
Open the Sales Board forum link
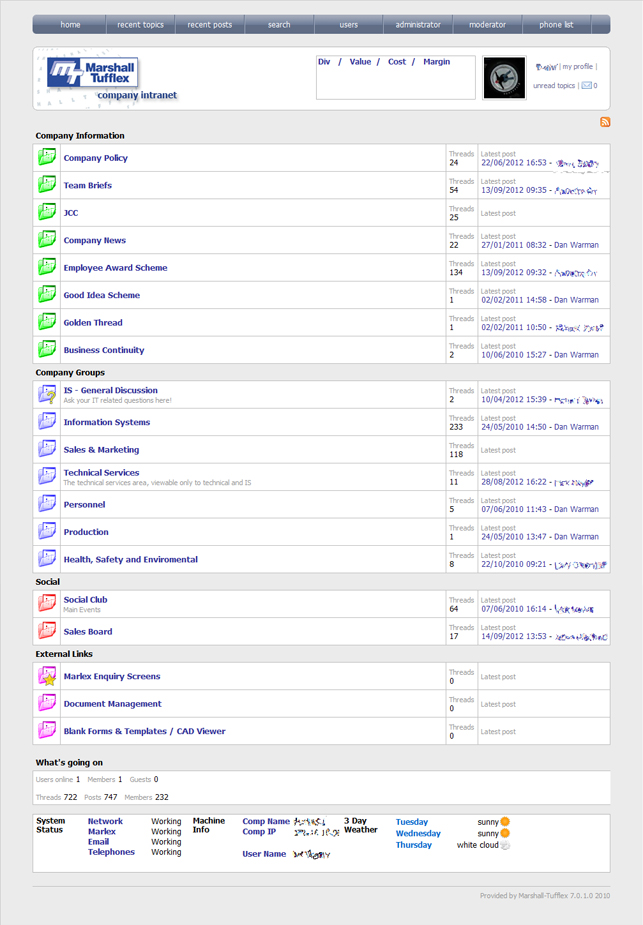[88, 631]
